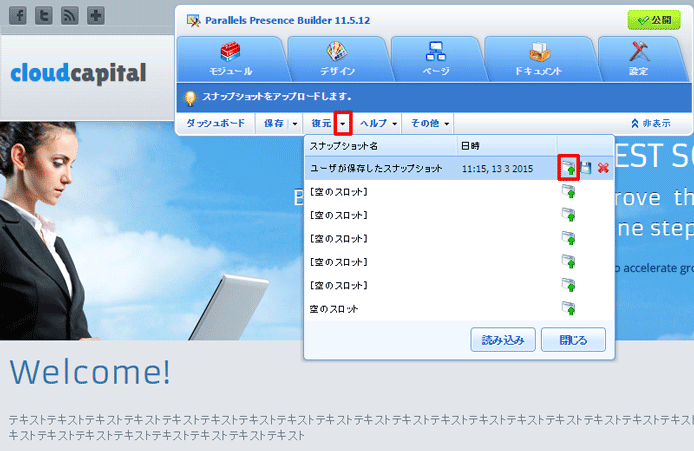Image resolution: width=694 pixels, height=451 pixels.
Task: Click upload icon for the last empty slot
Action: pos(568,309)
